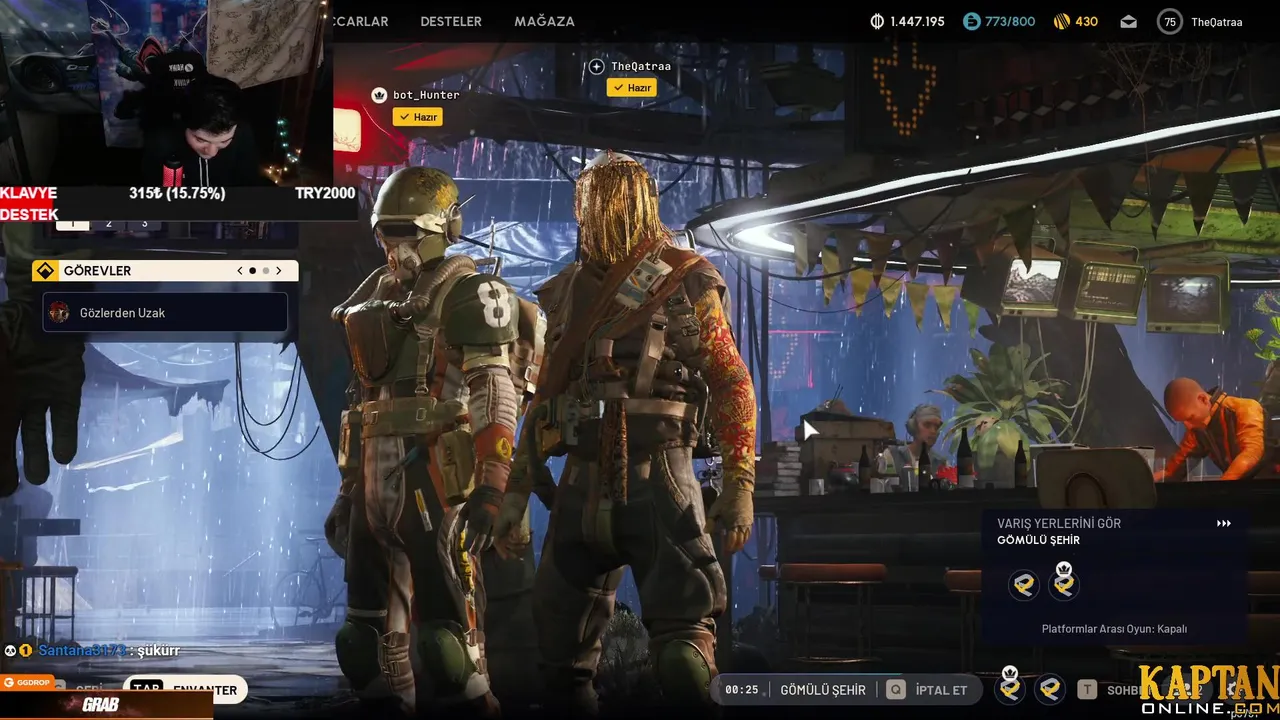Select bot_Hunter player name tag

point(426,95)
